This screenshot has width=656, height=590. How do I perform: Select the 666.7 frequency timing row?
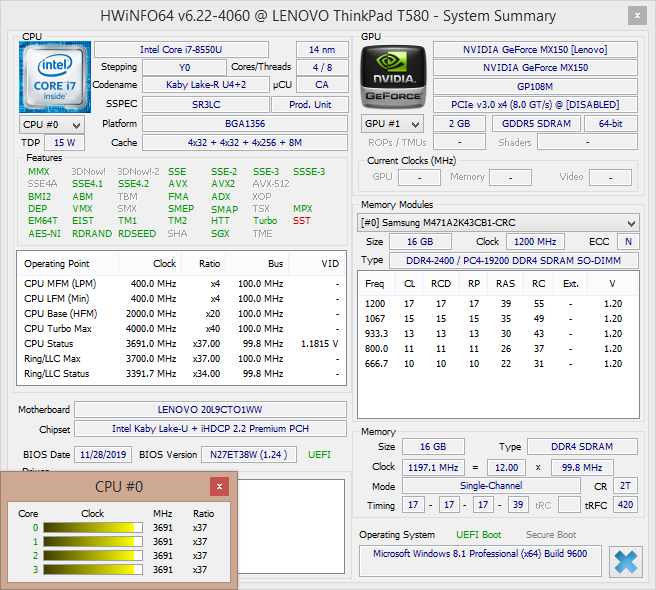(498, 364)
